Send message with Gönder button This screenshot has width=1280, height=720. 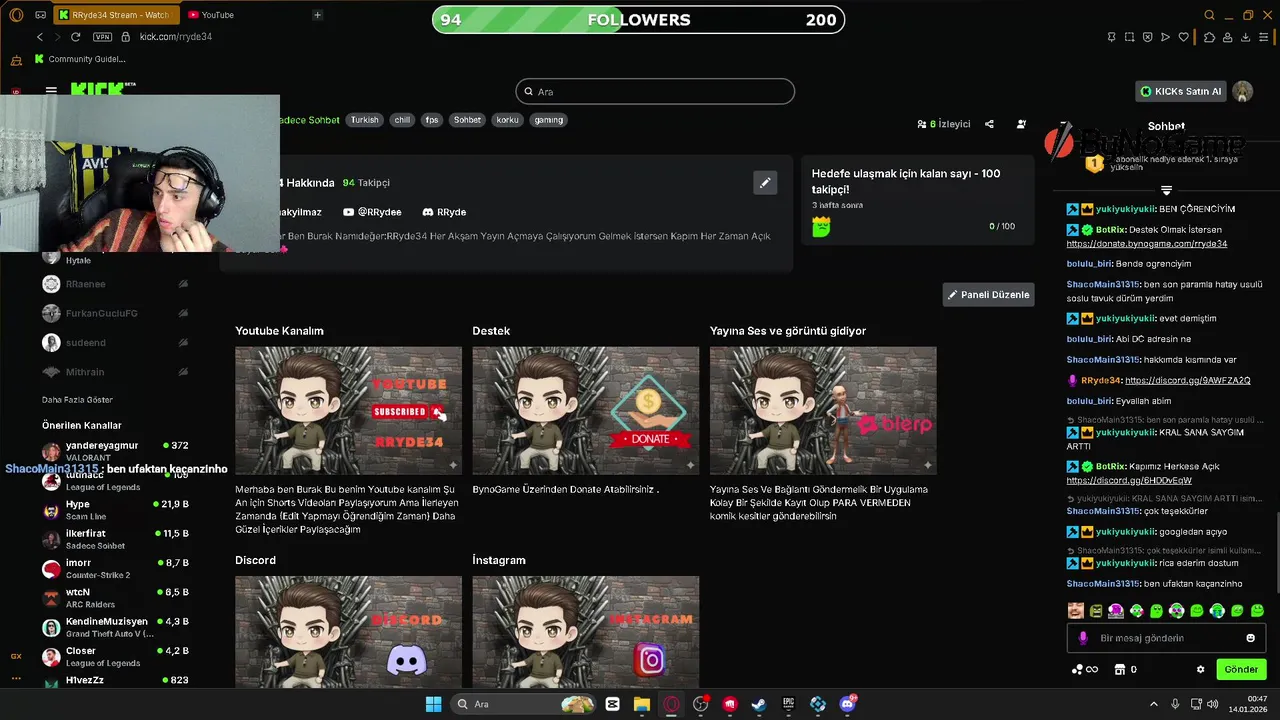click(x=1241, y=669)
